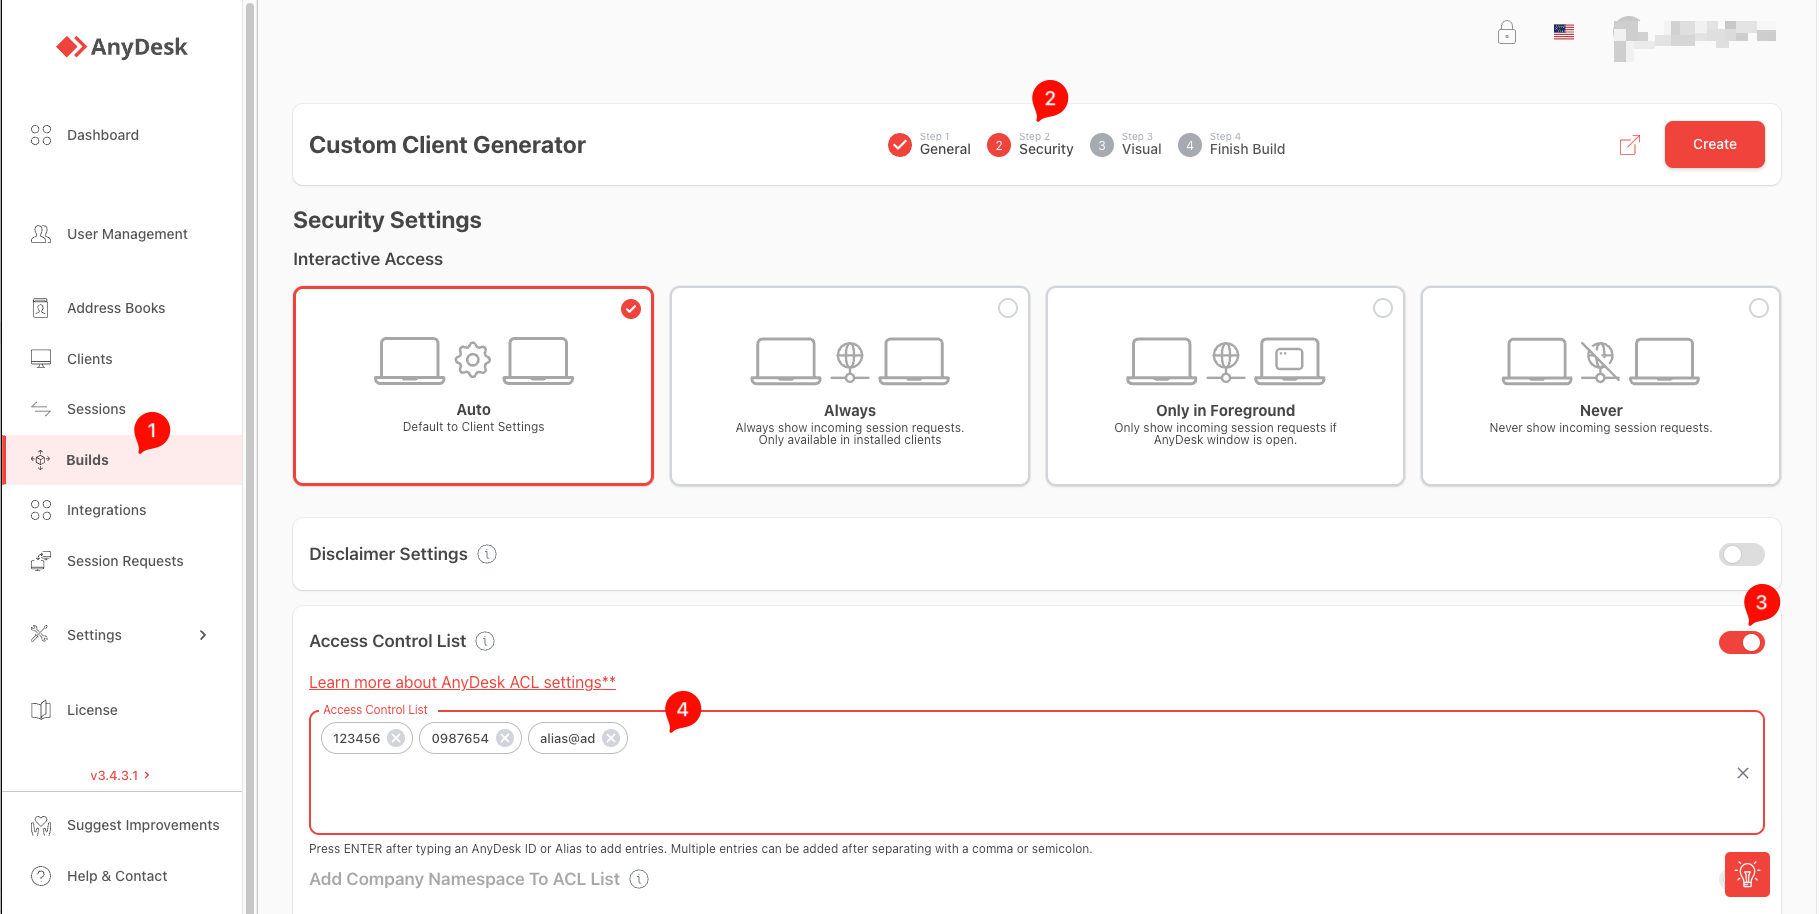Select Only in Foreground access option

coord(1225,386)
